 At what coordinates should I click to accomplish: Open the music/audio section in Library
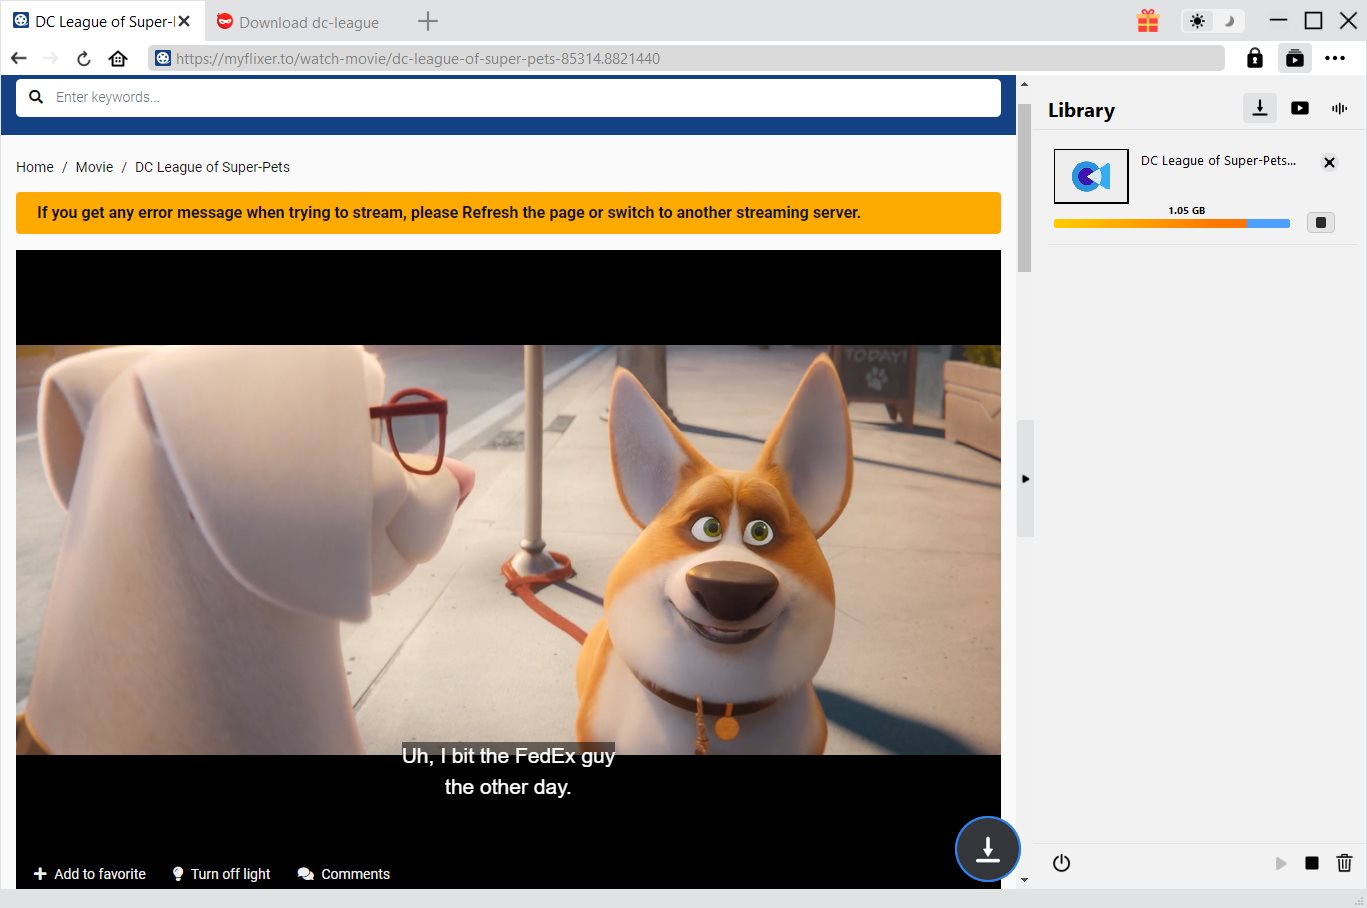tap(1339, 108)
